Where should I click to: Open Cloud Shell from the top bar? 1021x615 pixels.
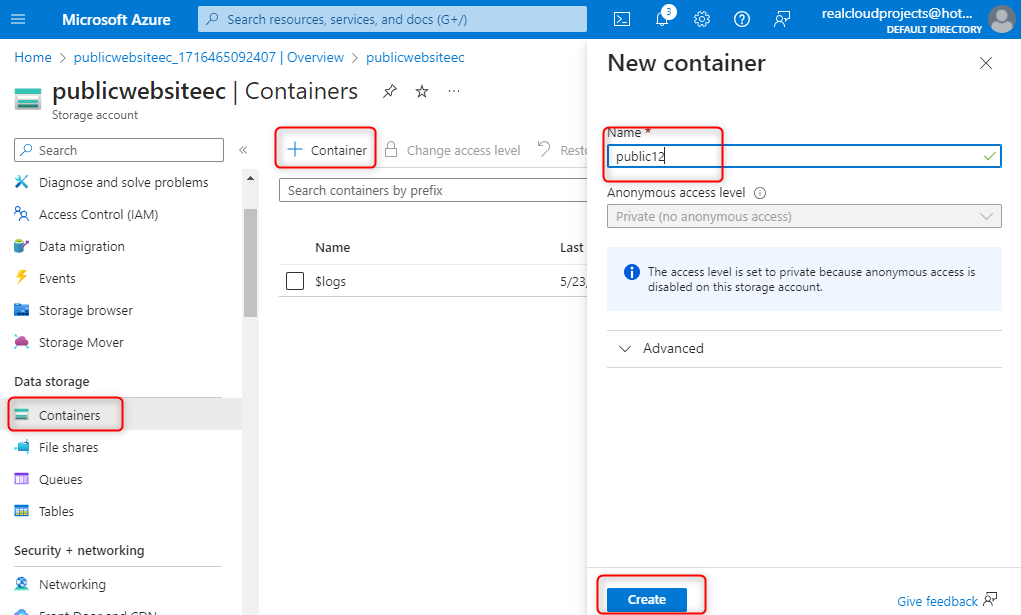pyautogui.click(x=622, y=19)
